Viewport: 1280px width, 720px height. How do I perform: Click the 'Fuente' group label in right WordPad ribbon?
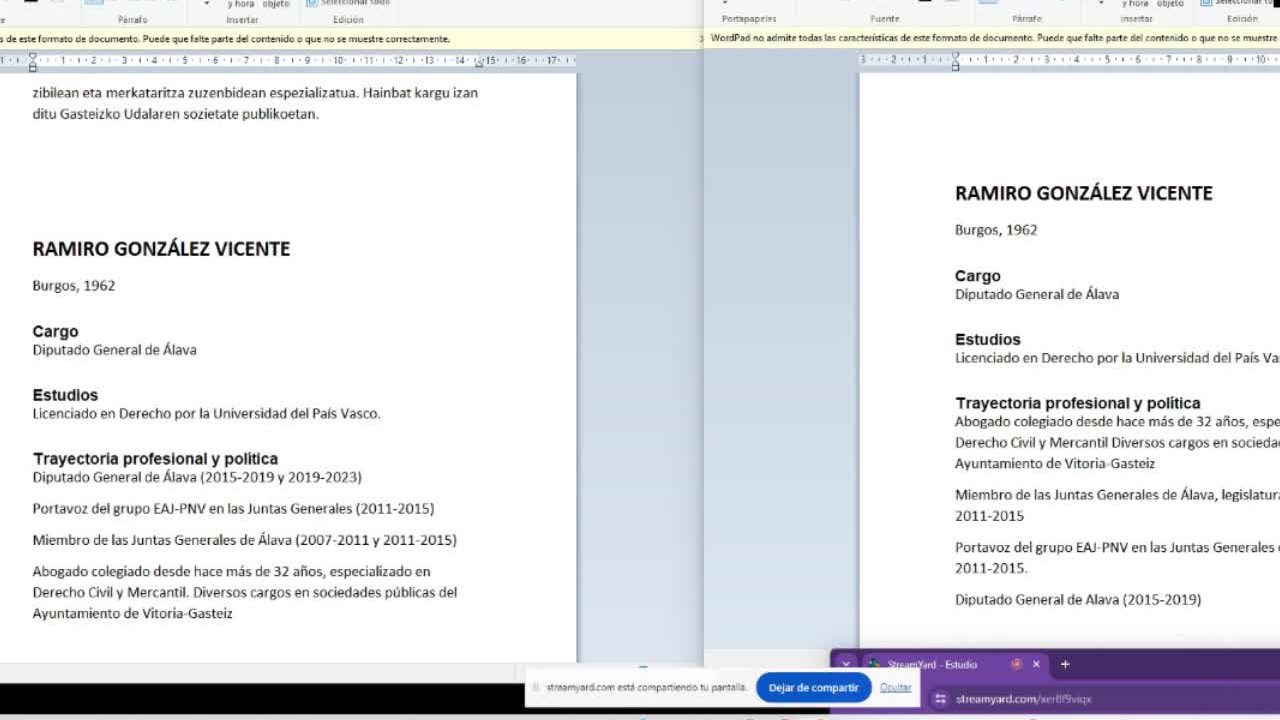click(885, 19)
